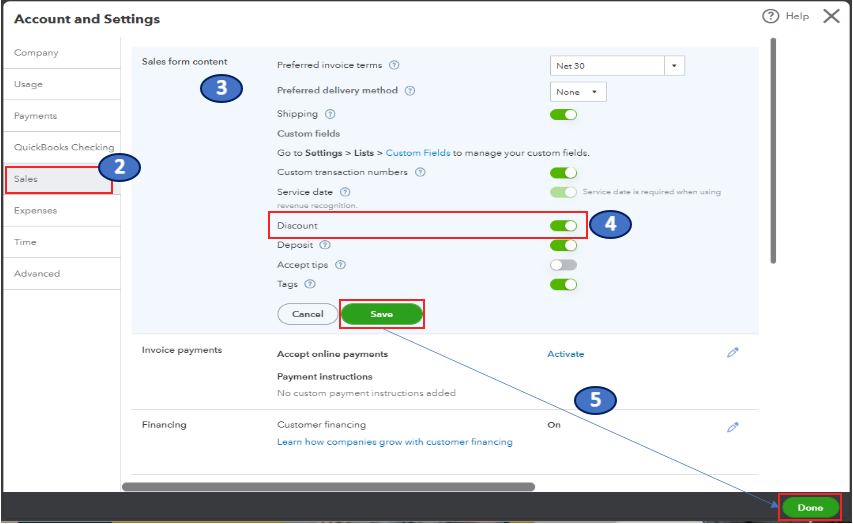Click help icon next to Deposit
The image size is (853, 524).
325,245
